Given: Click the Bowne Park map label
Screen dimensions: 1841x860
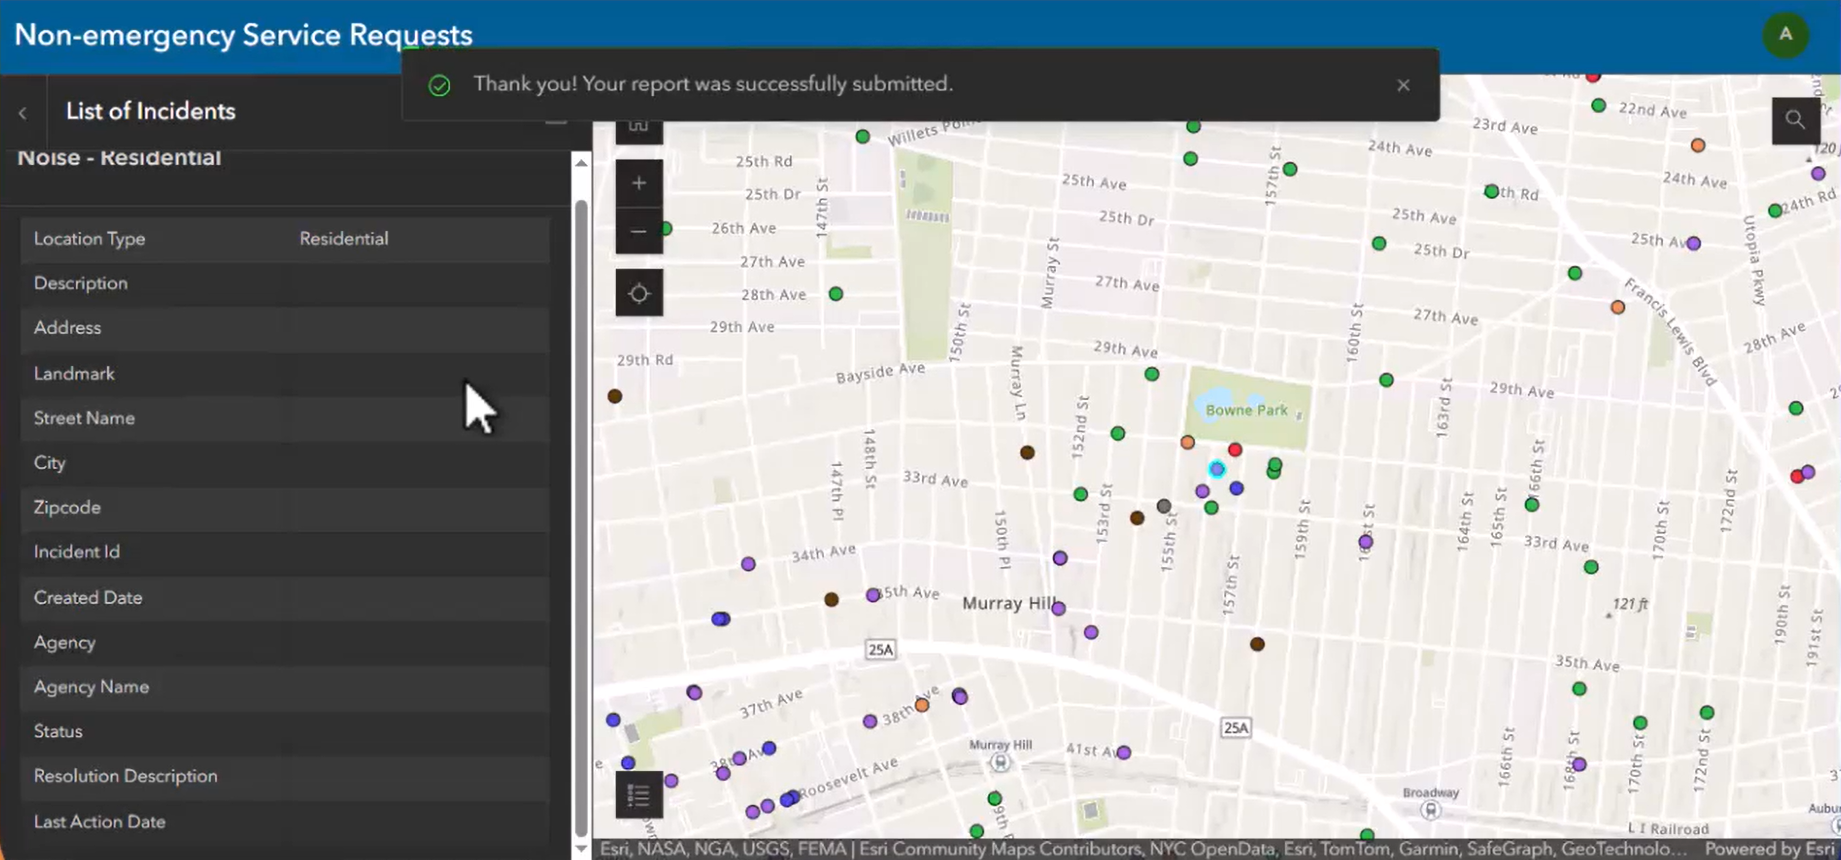Looking at the screenshot, I should [x=1246, y=410].
